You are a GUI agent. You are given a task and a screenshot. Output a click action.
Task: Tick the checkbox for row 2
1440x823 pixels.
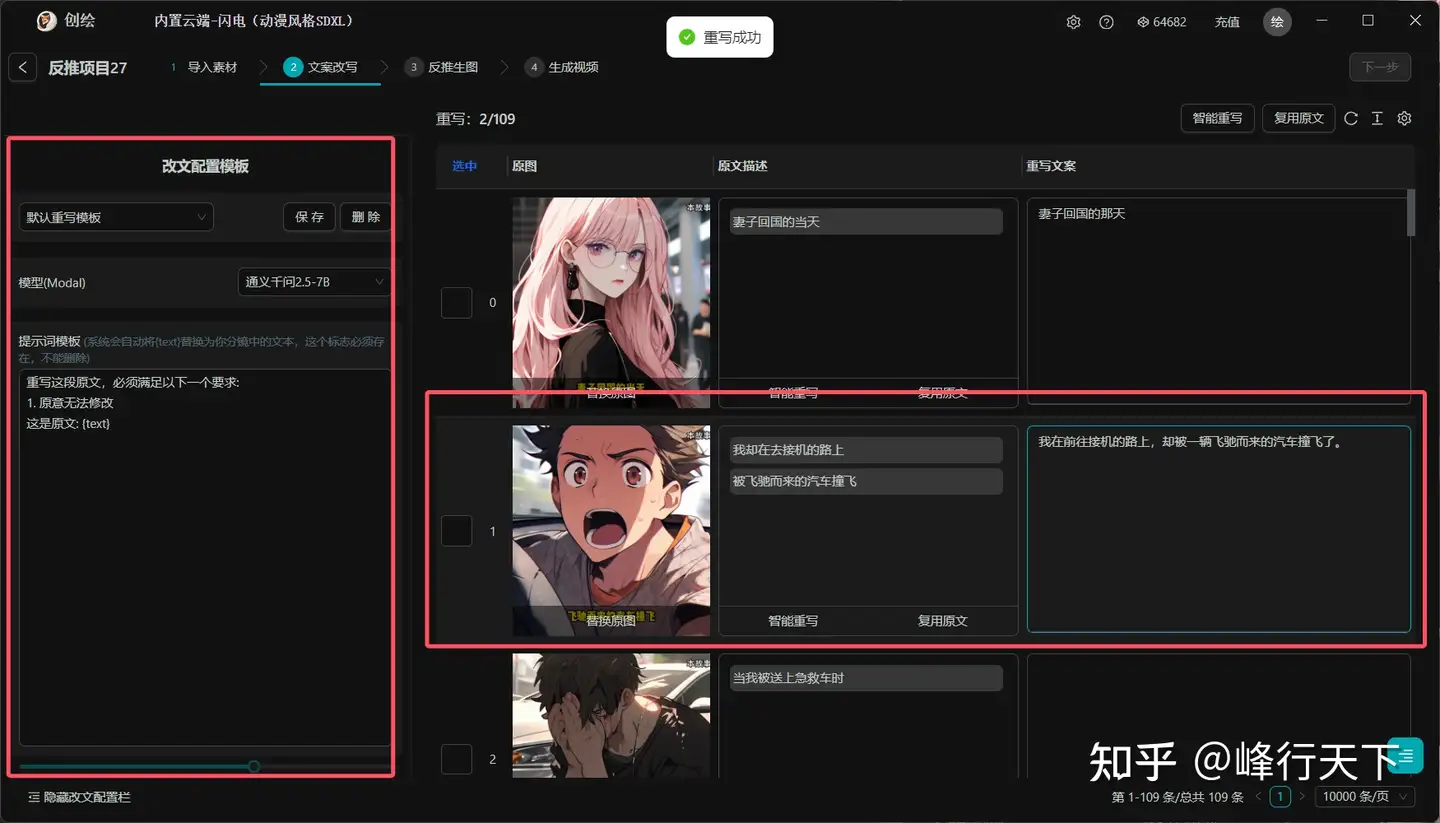click(x=457, y=759)
